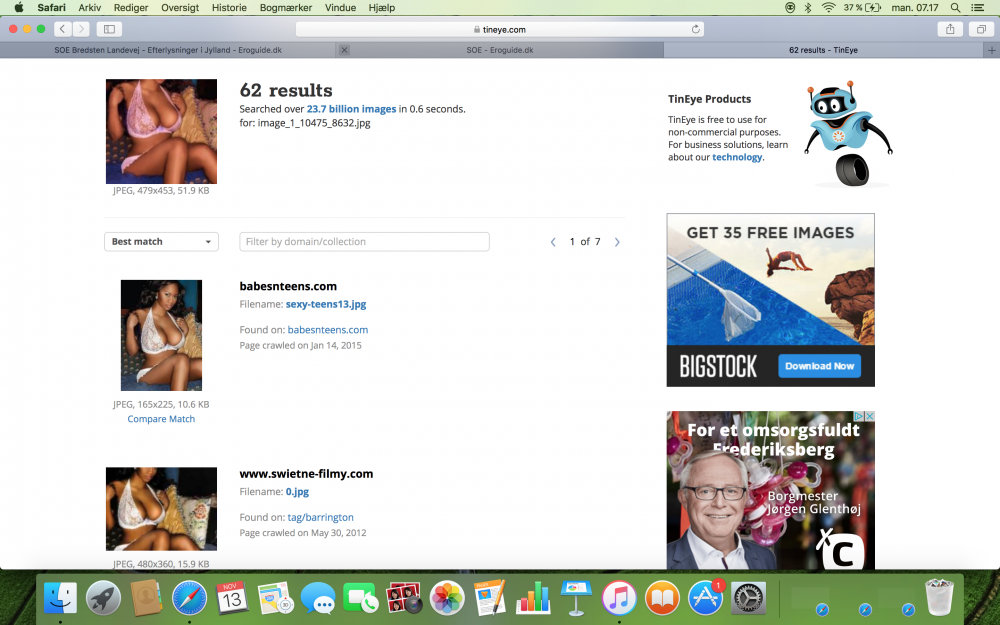Open the Share menu in Safari toolbar
Viewport: 1000px width, 625px height.
point(950,29)
